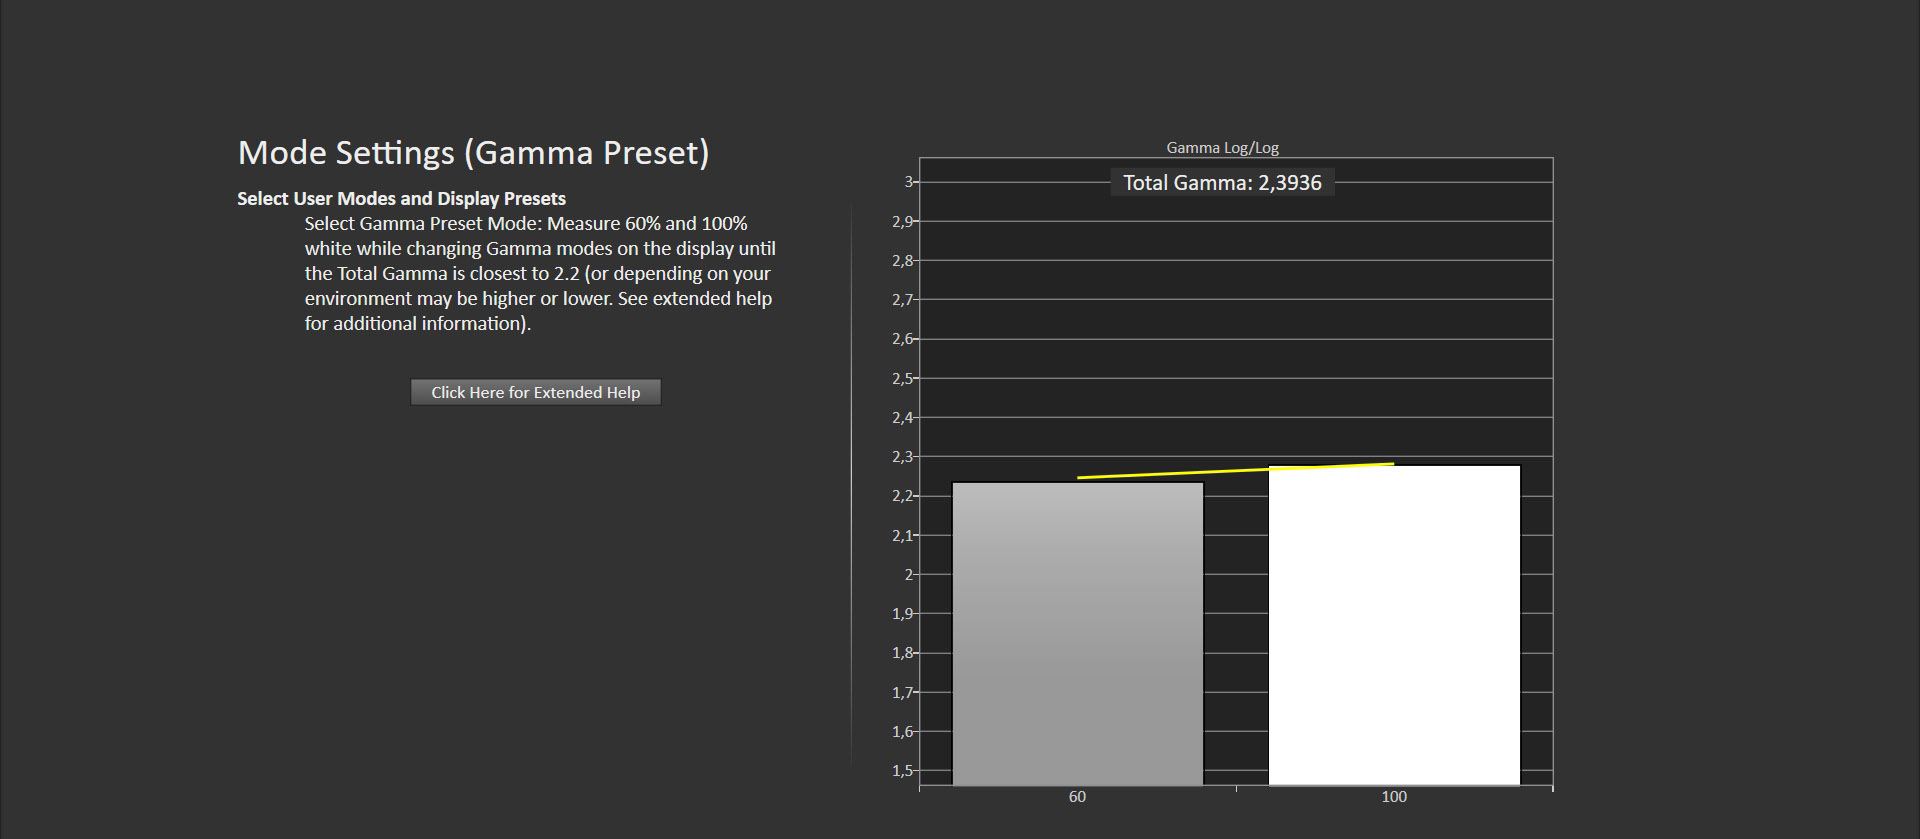Click the Gamma Log/Log chart title
The image size is (1920, 839).
pos(1222,148)
